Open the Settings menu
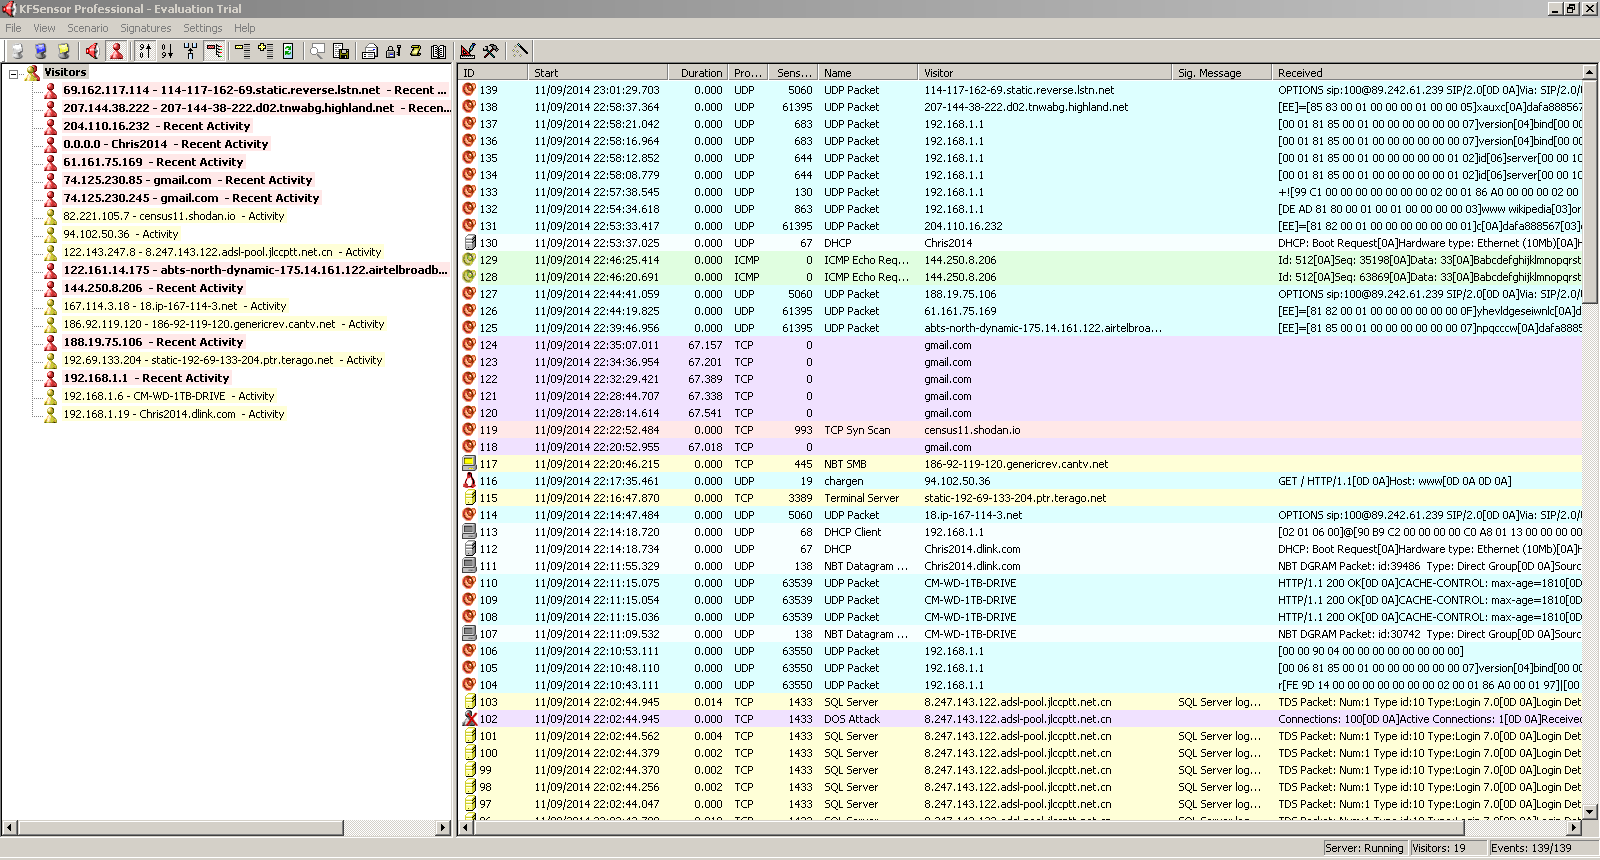 click(203, 28)
